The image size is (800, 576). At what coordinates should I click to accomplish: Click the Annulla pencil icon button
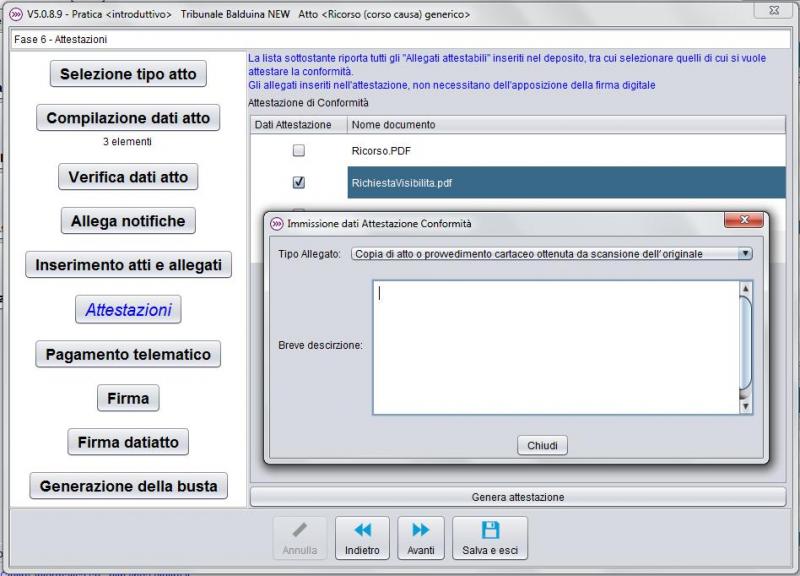click(299, 539)
